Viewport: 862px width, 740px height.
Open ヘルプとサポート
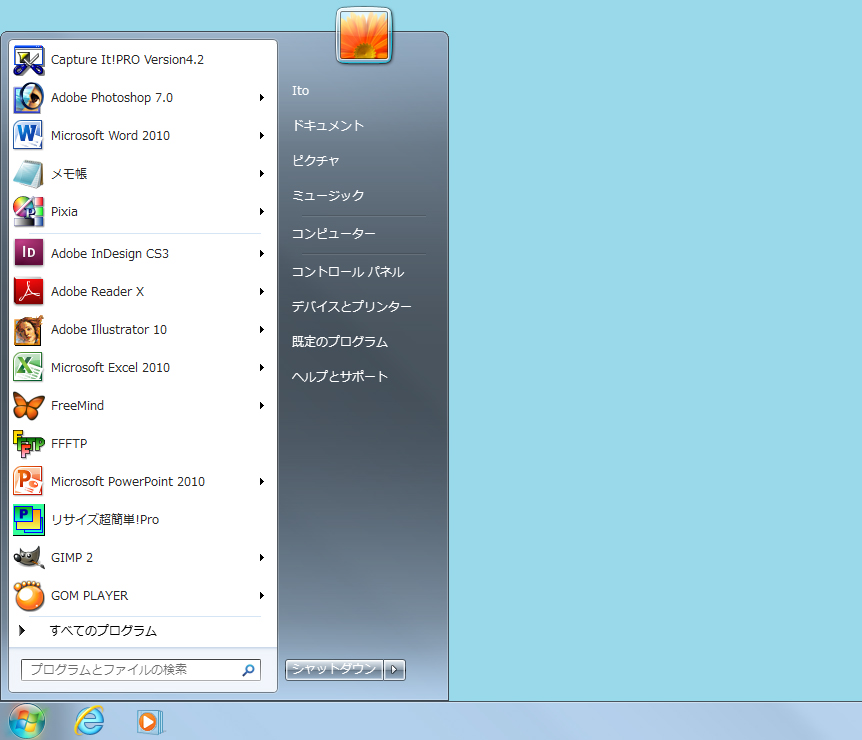pos(340,377)
